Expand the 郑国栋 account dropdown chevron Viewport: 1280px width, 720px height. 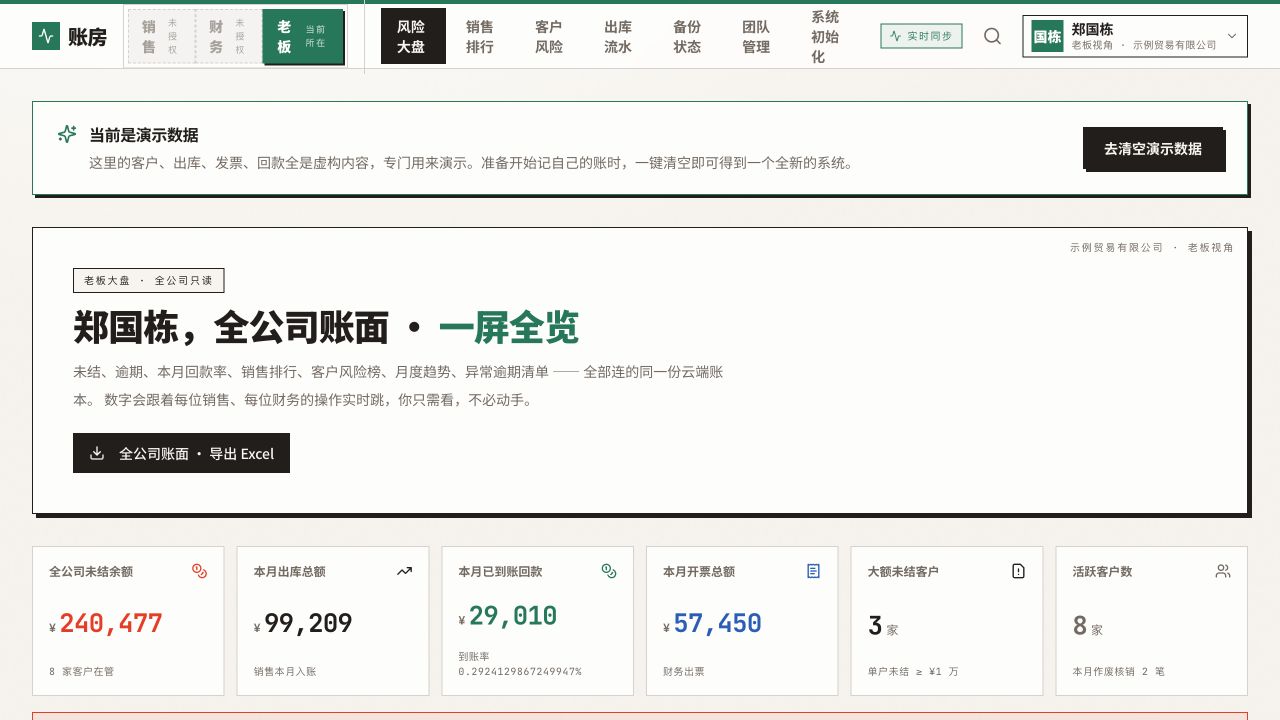pyautogui.click(x=1232, y=36)
